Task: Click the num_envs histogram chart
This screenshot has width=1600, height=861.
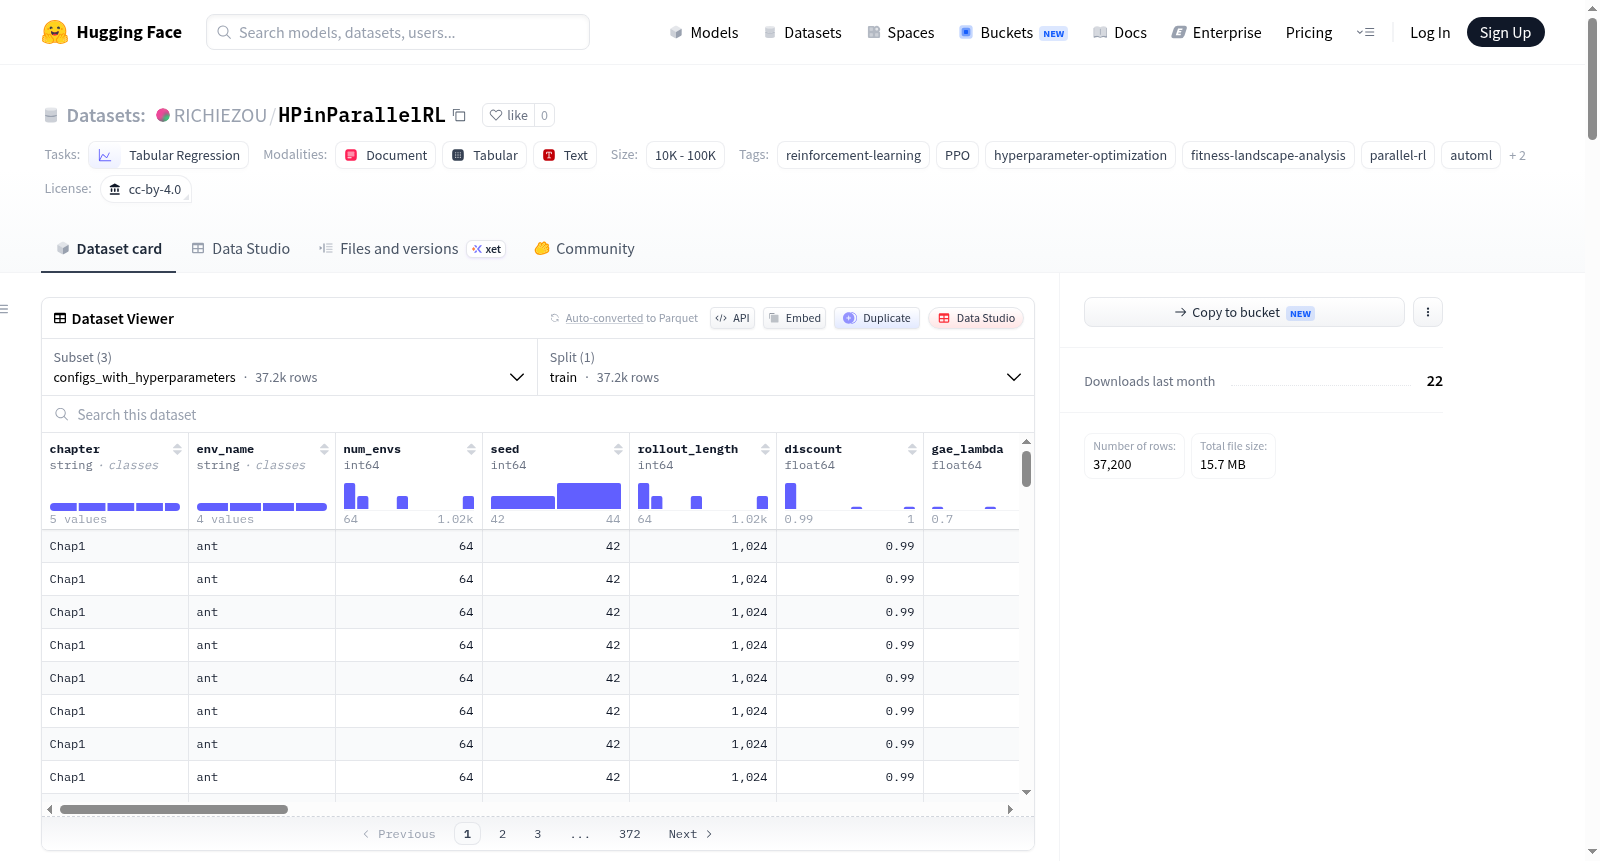Action: 409,496
